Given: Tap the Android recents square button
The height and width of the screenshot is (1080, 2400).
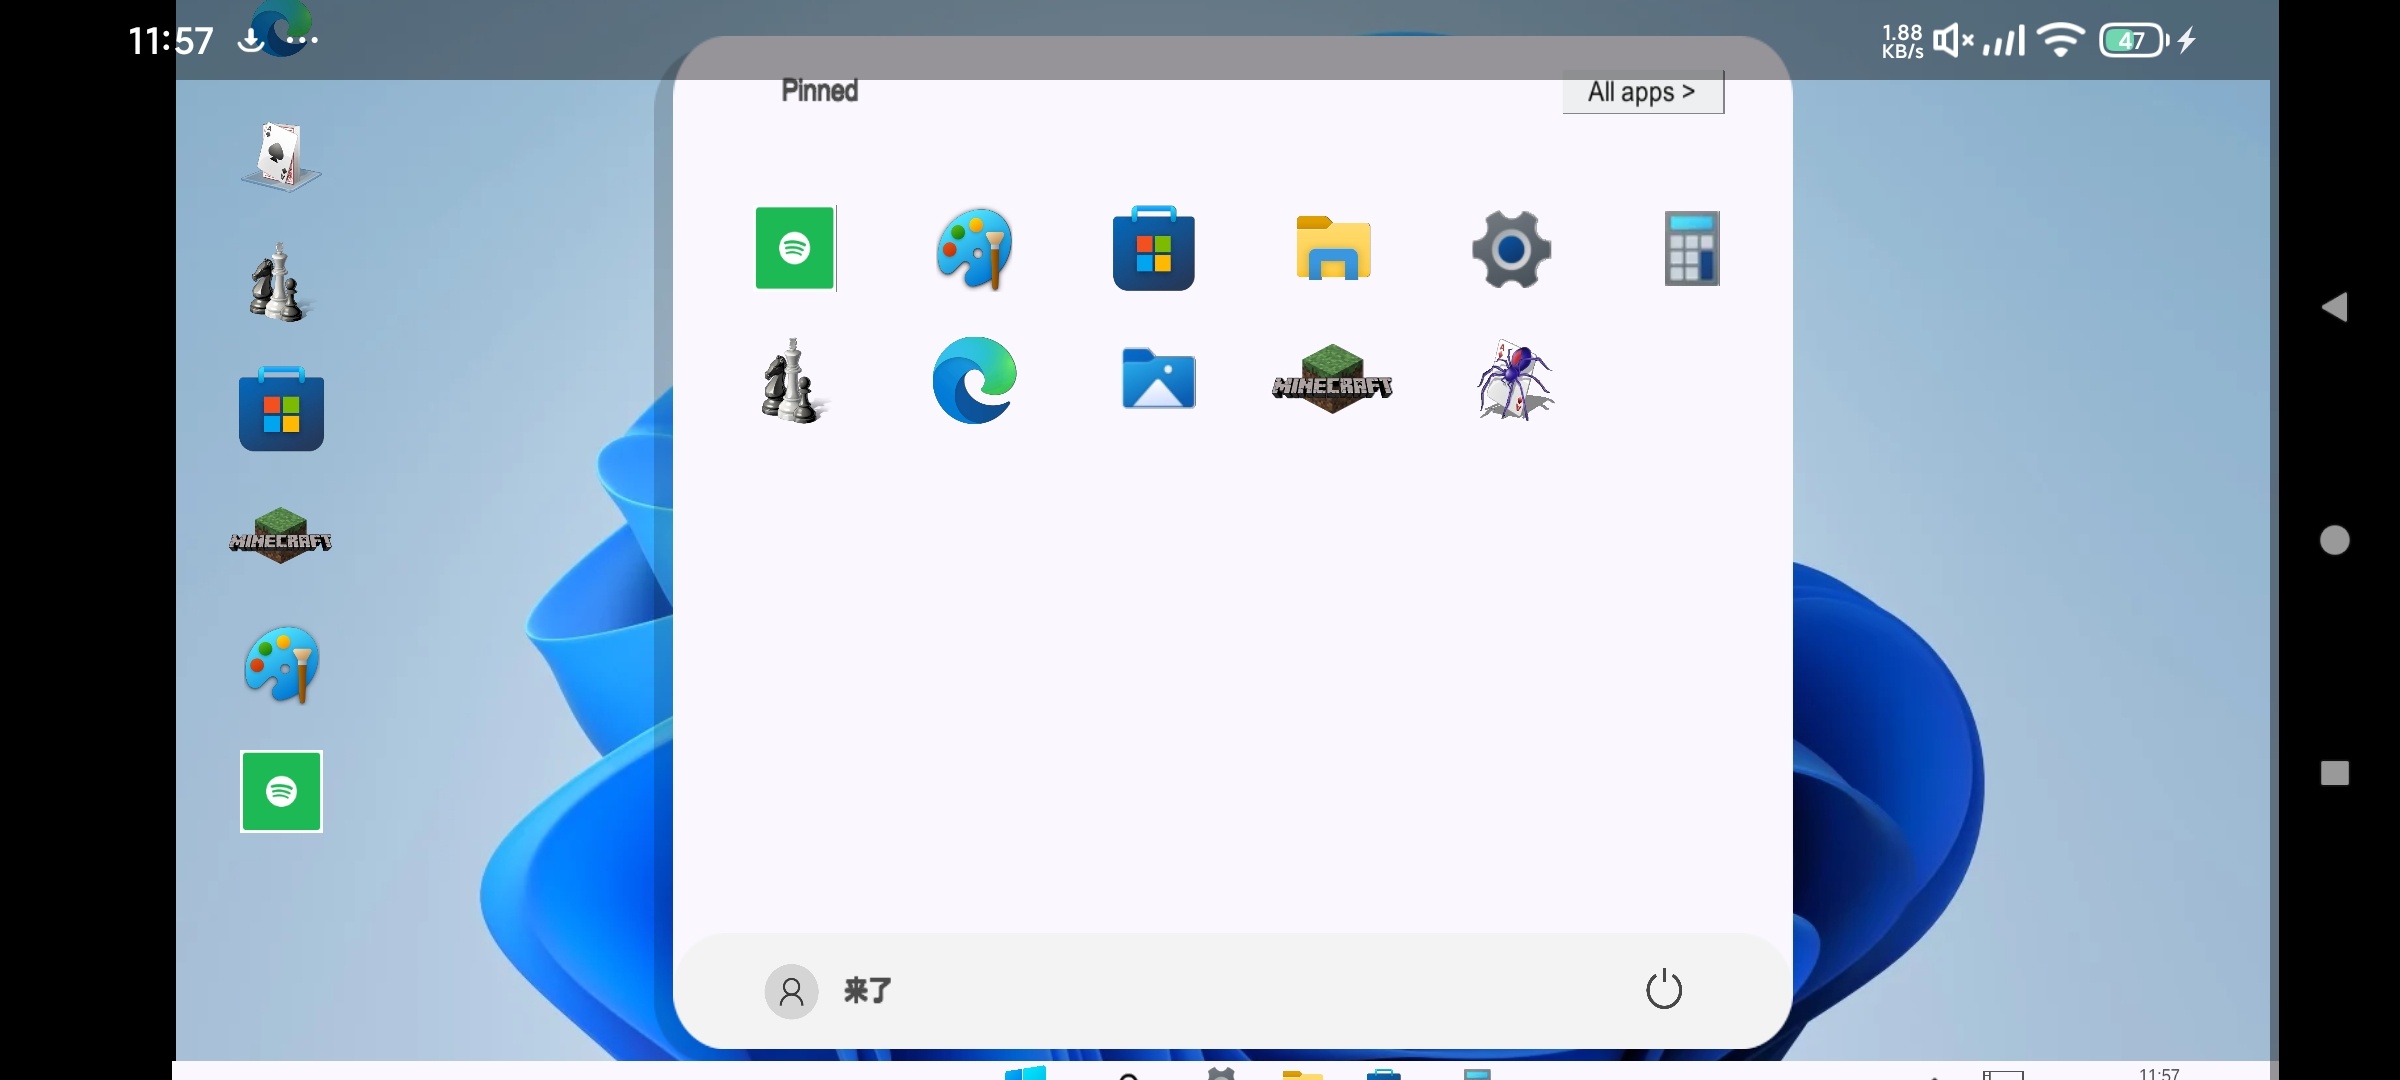Looking at the screenshot, I should coord(2334,773).
